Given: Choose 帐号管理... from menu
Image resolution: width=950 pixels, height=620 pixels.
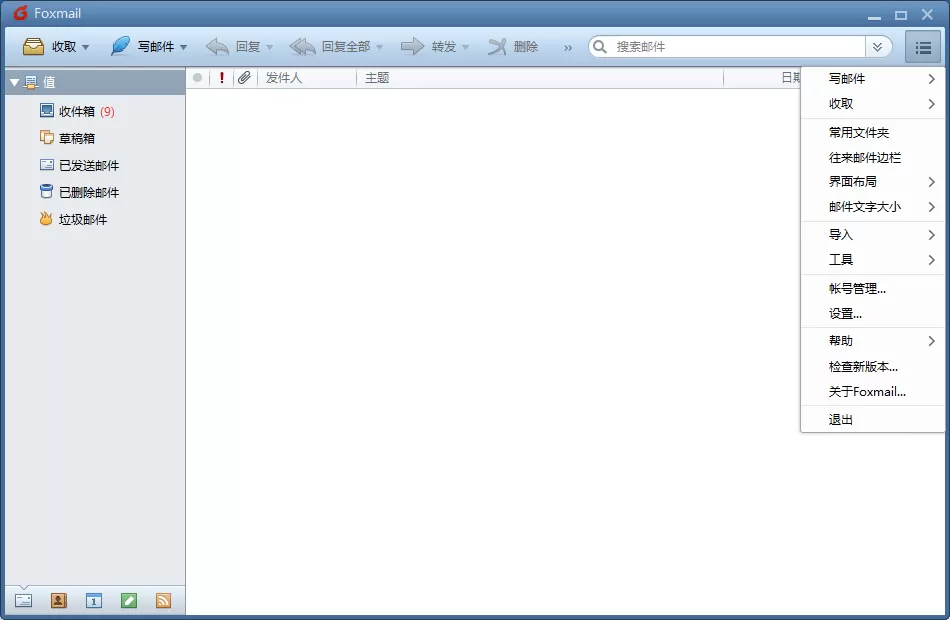Looking at the screenshot, I should point(872,288).
